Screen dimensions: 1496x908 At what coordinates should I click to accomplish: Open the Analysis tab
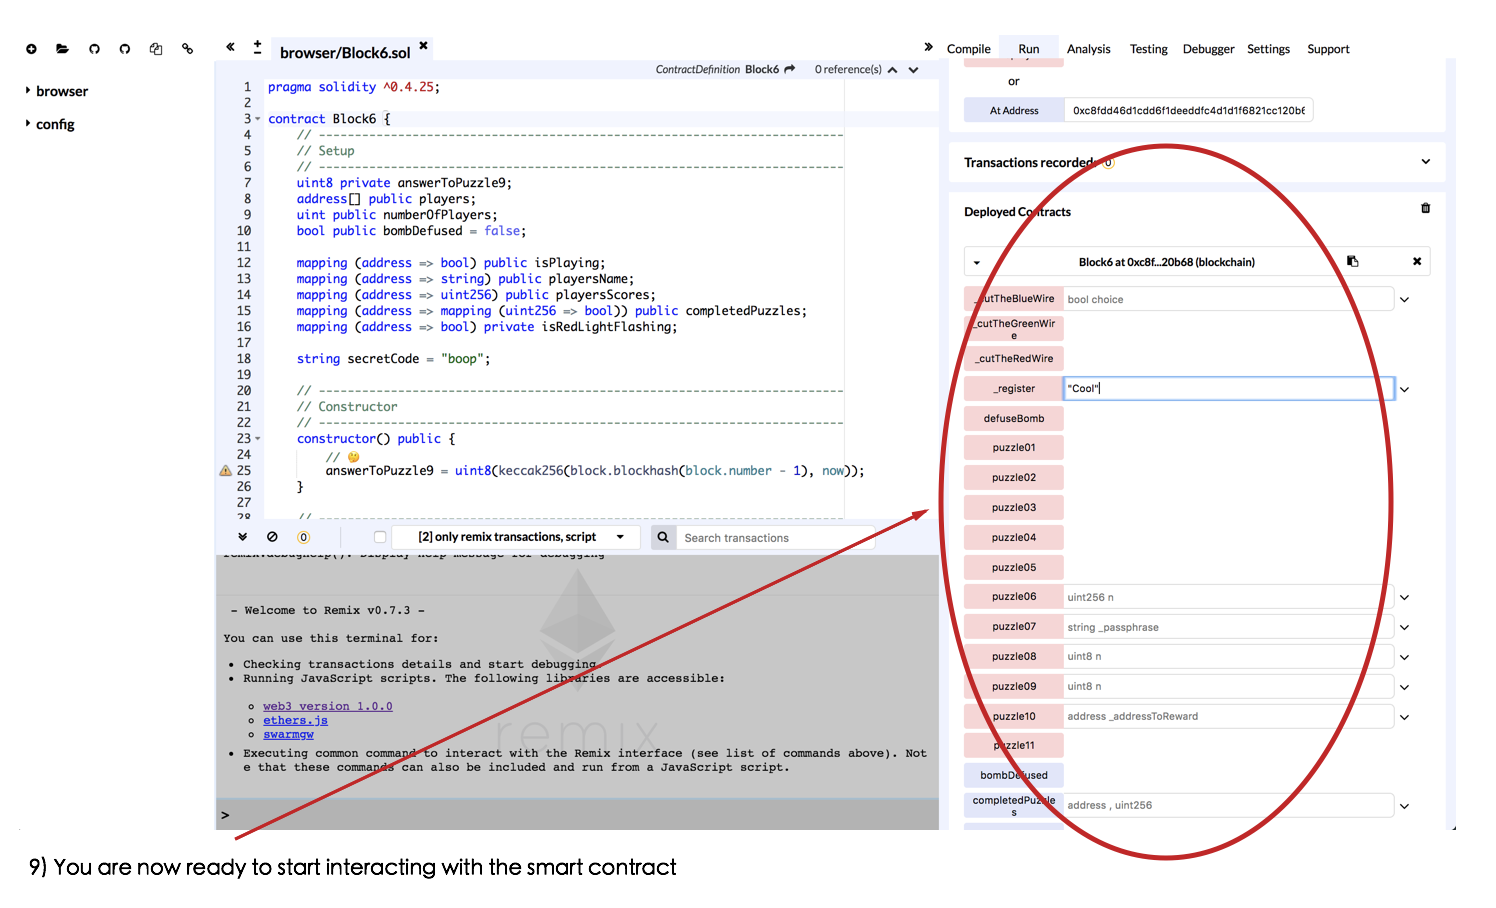pos(1088,49)
